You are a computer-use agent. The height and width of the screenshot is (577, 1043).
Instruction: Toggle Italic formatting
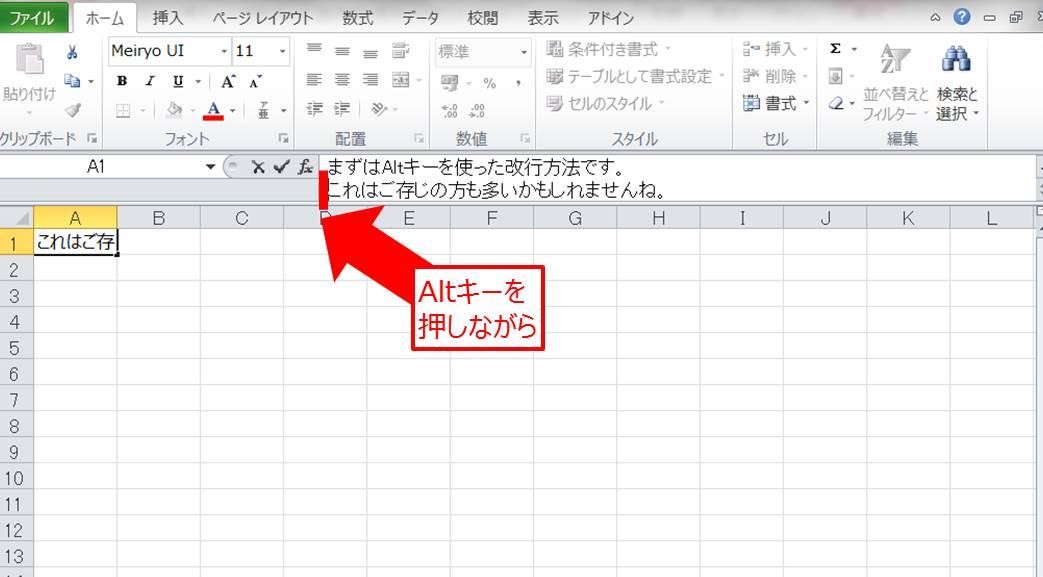tap(150, 82)
